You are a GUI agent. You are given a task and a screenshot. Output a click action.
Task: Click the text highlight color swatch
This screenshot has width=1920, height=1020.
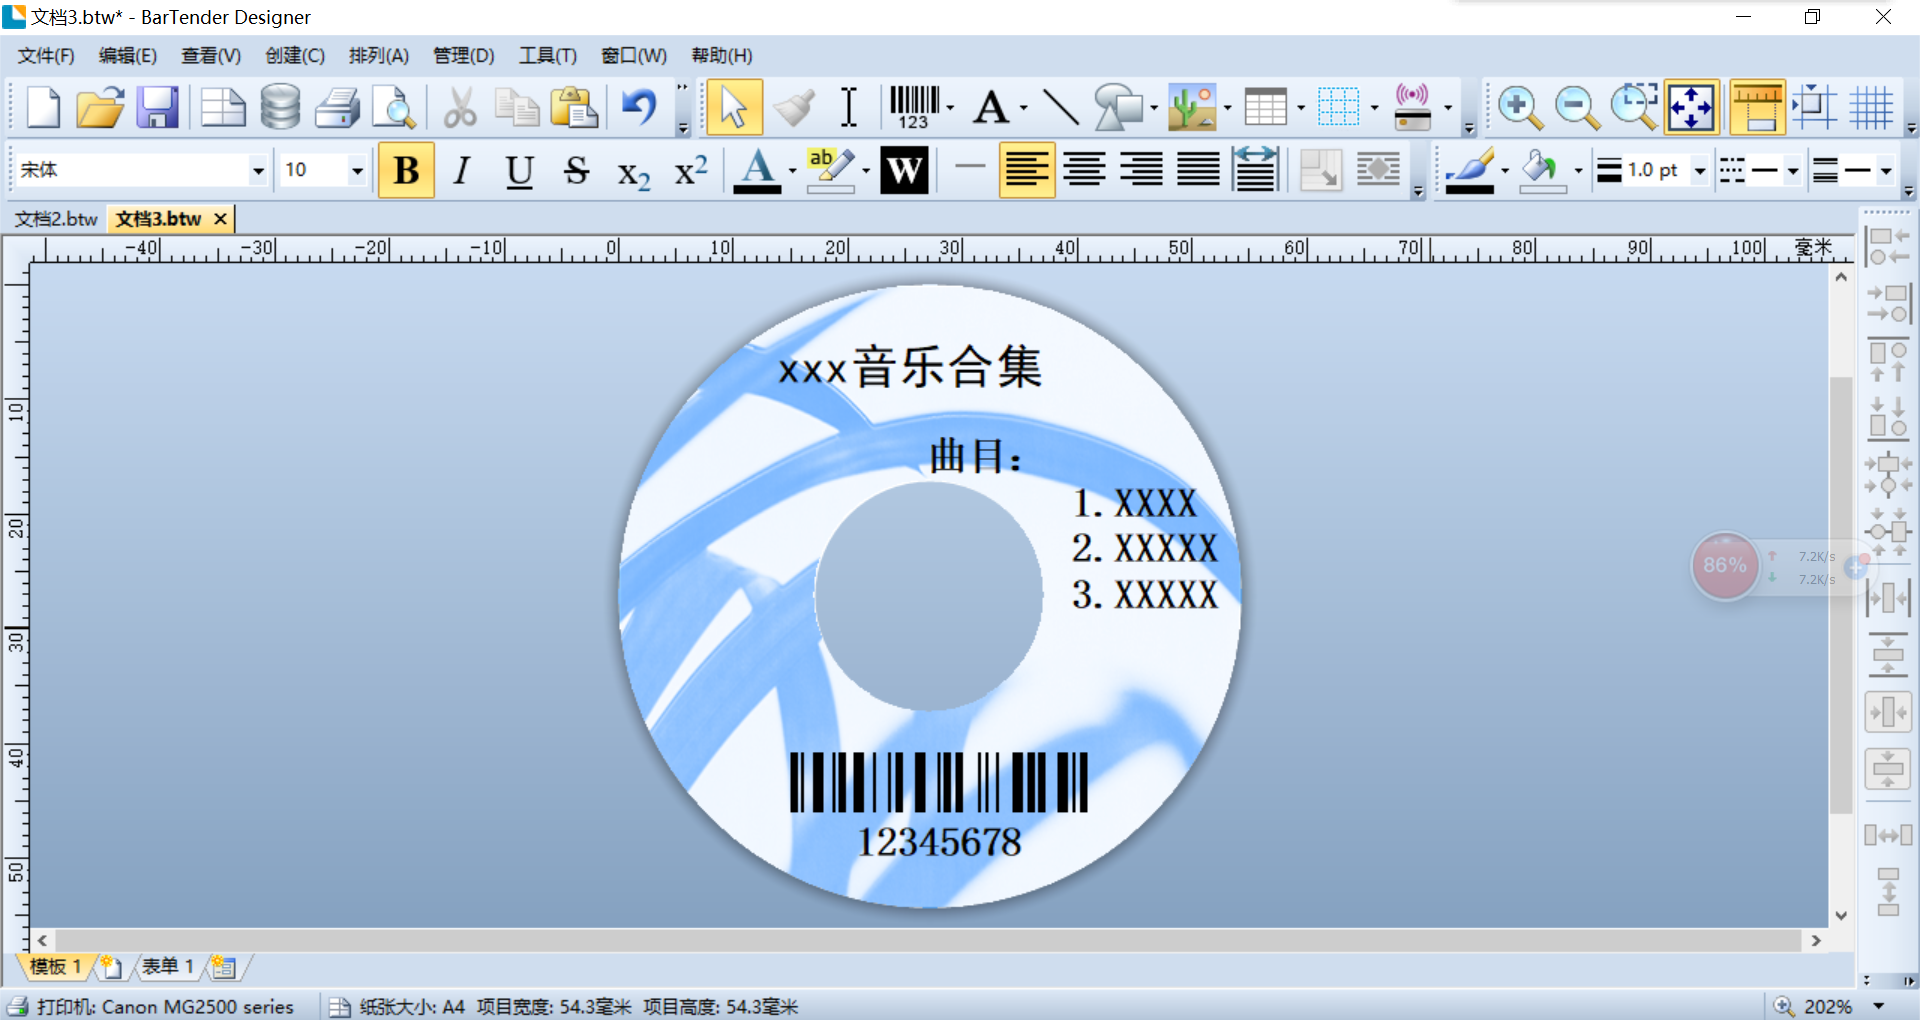click(x=831, y=170)
